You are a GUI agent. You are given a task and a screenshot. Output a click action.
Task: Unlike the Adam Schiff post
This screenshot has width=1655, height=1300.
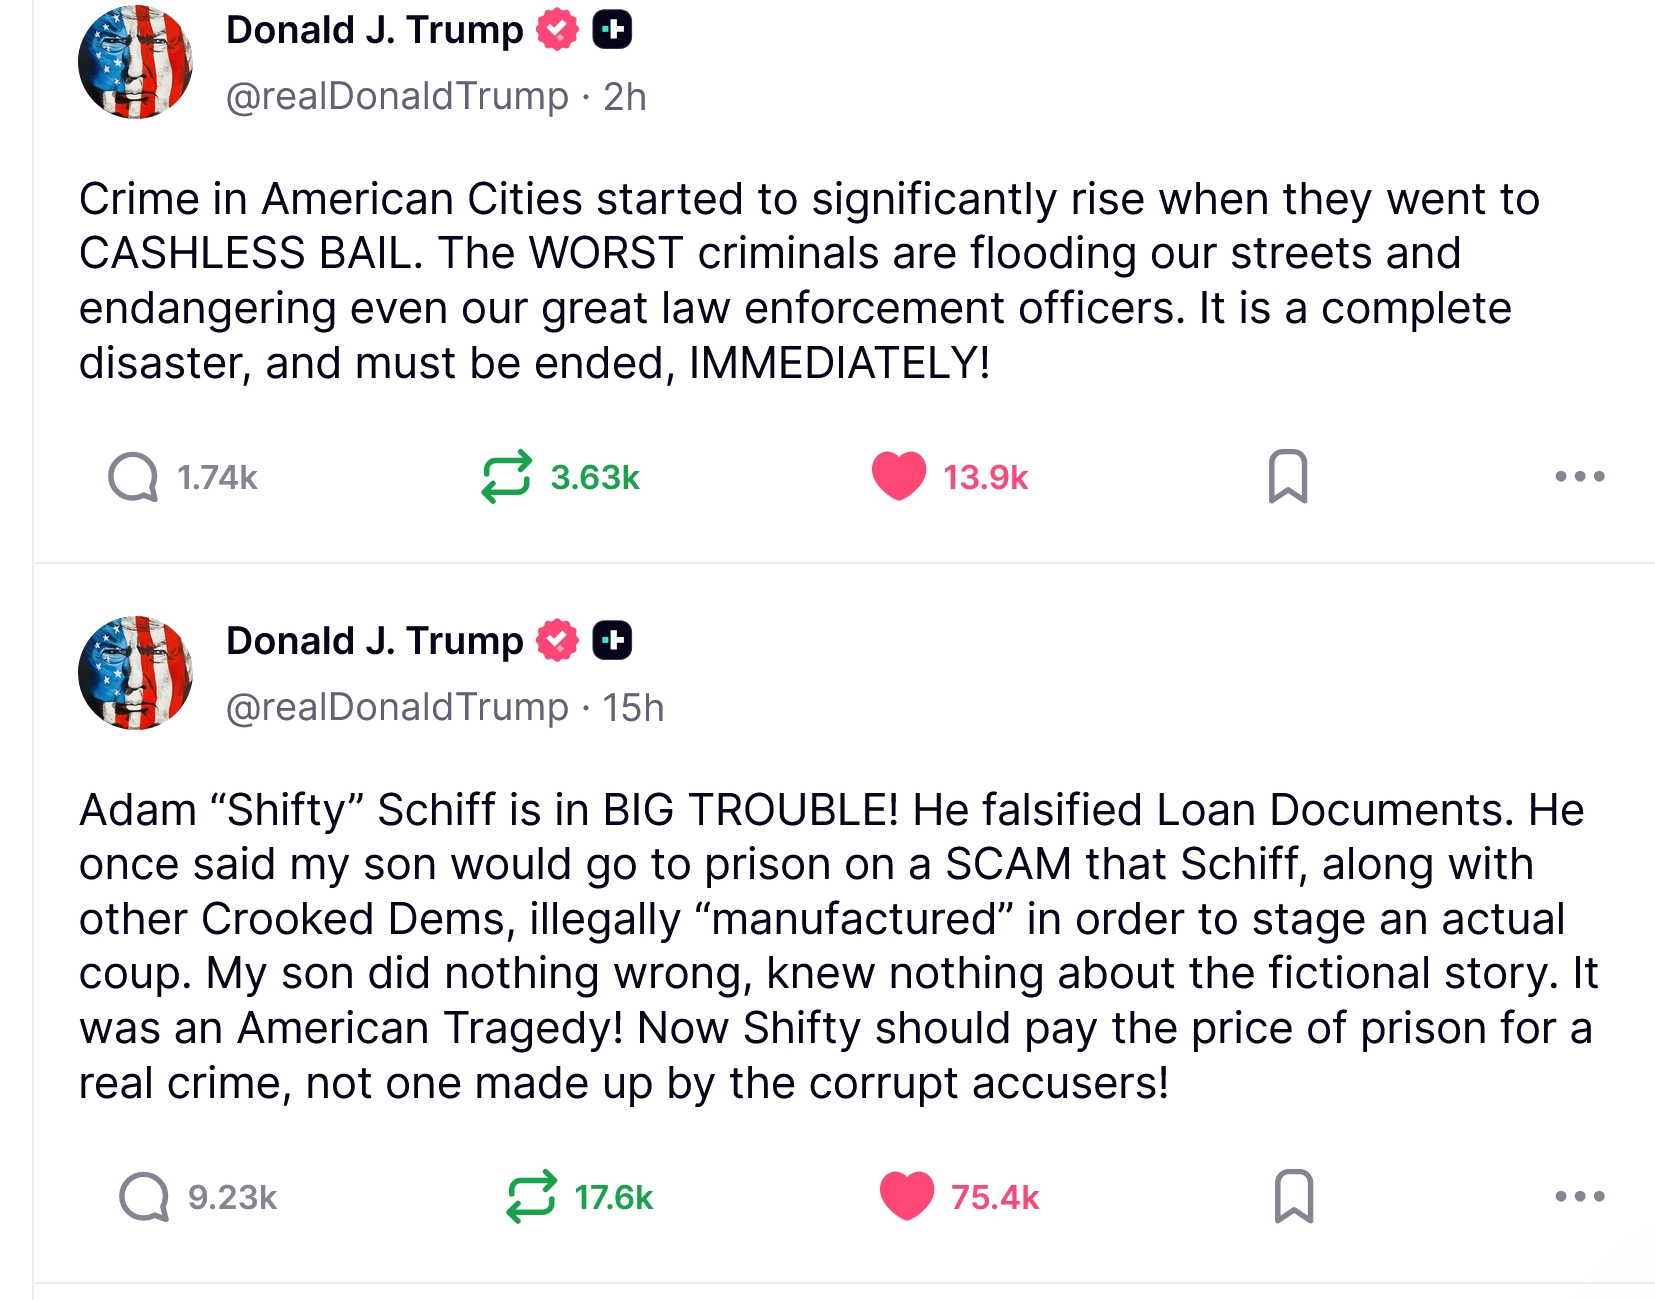906,1196
